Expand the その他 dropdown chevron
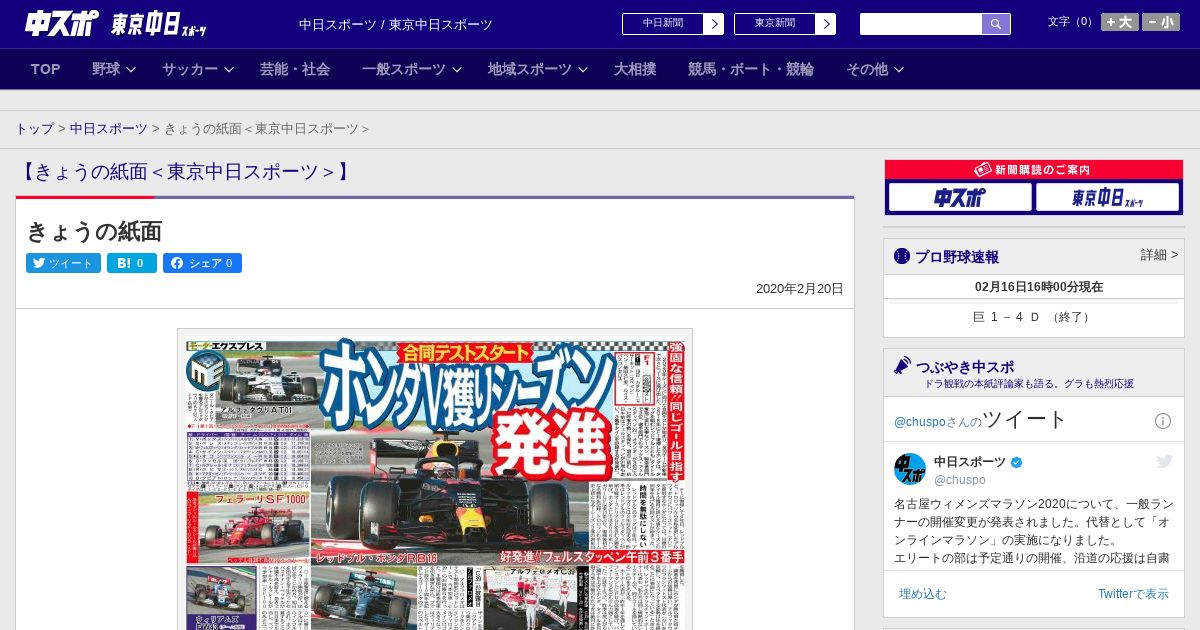 [899, 69]
